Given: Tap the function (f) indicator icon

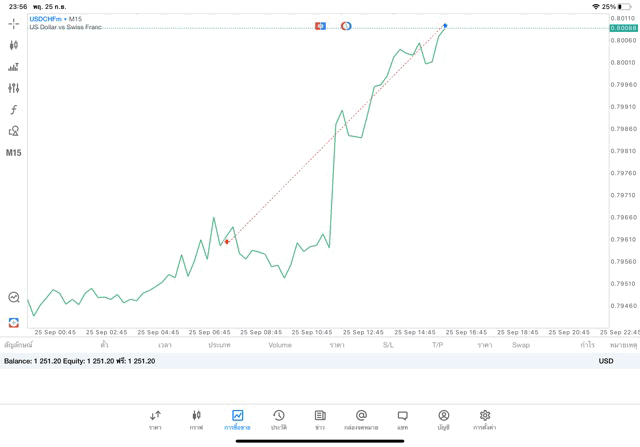Looking at the screenshot, I should point(14,110).
